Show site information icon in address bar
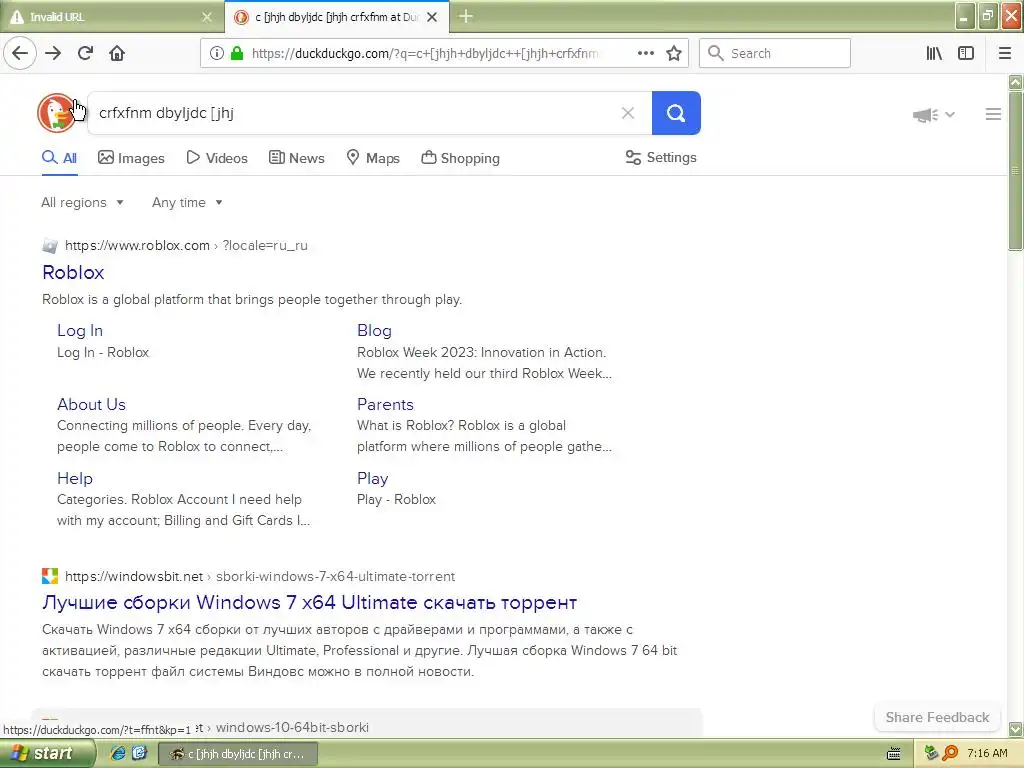Image resolution: width=1024 pixels, height=768 pixels. click(x=217, y=53)
